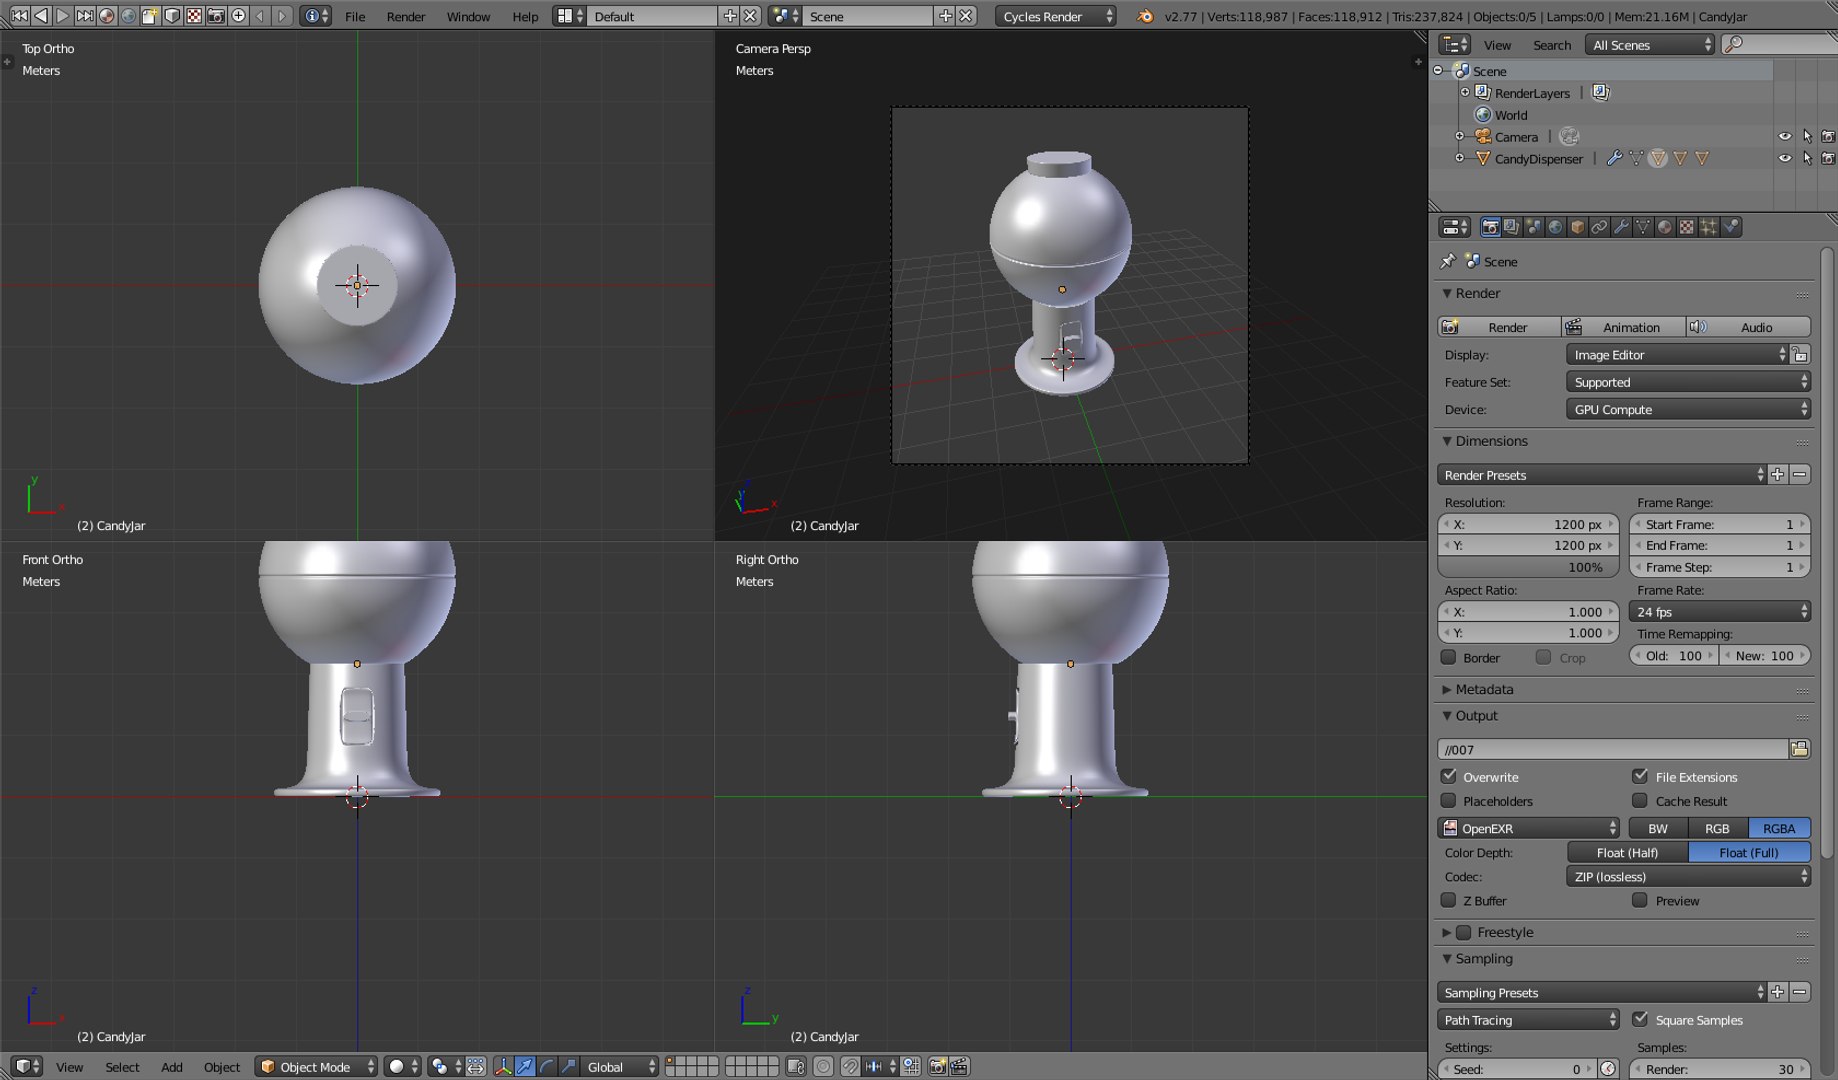Open the World tab in Properties editor
1838x1080 pixels.
click(x=1555, y=227)
